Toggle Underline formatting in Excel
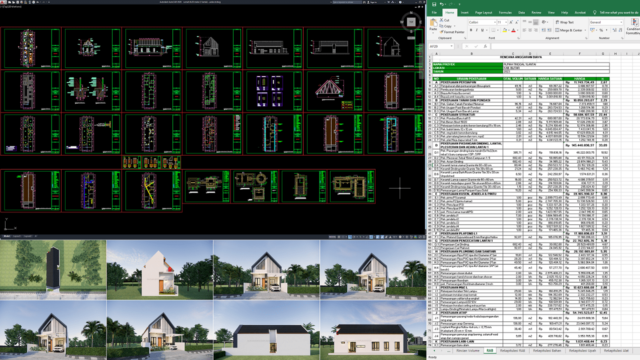Screen dimensions: 640x360 point(482,30)
